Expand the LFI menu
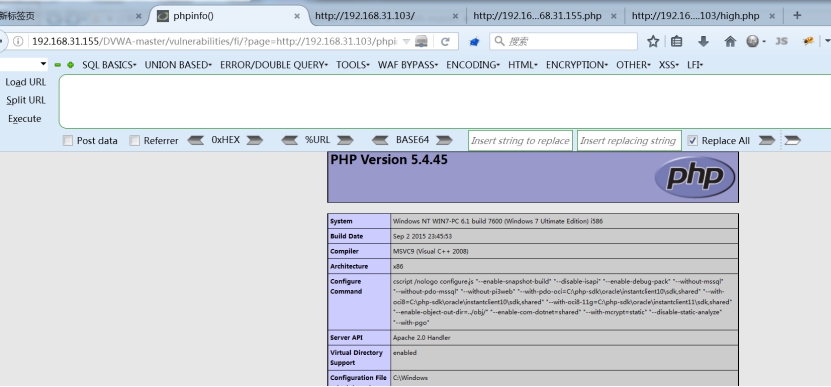This screenshot has height=387, width=831. 695,65
